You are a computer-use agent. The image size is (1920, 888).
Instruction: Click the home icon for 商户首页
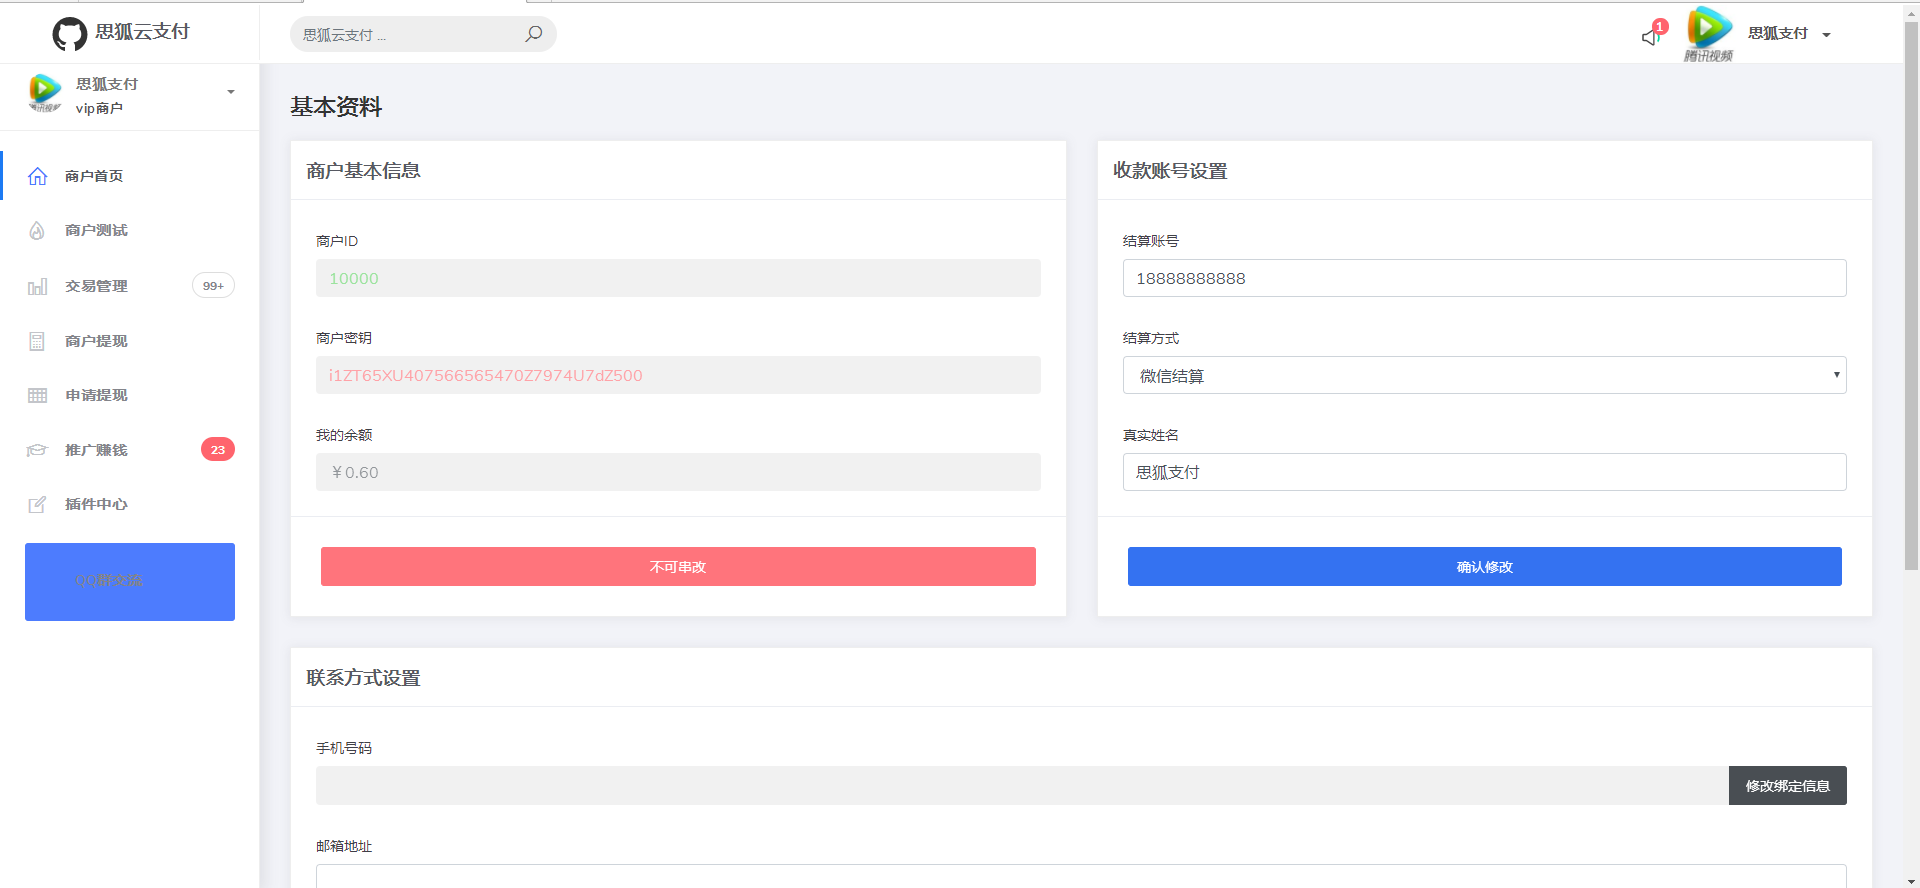click(38, 176)
